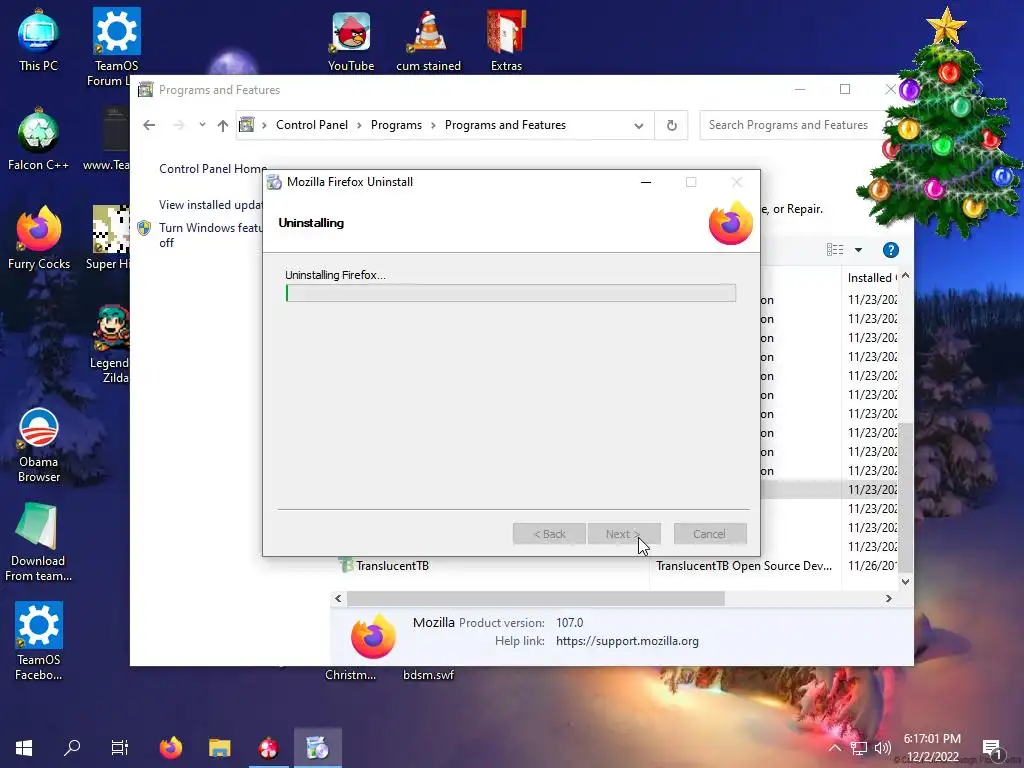Viewport: 1024px width, 768px height.
Task: Select the TranslucentTB program row
Action: point(615,566)
